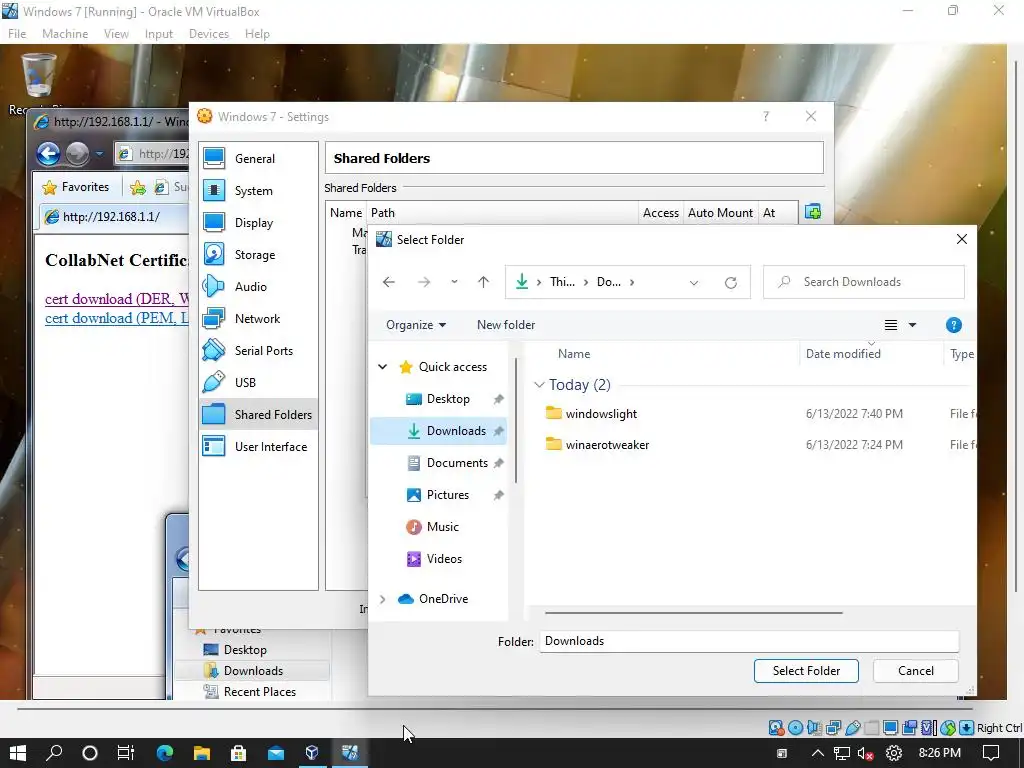Click the hard disk activity status icon
The height and width of the screenshot is (768, 1024).
pos(776,728)
